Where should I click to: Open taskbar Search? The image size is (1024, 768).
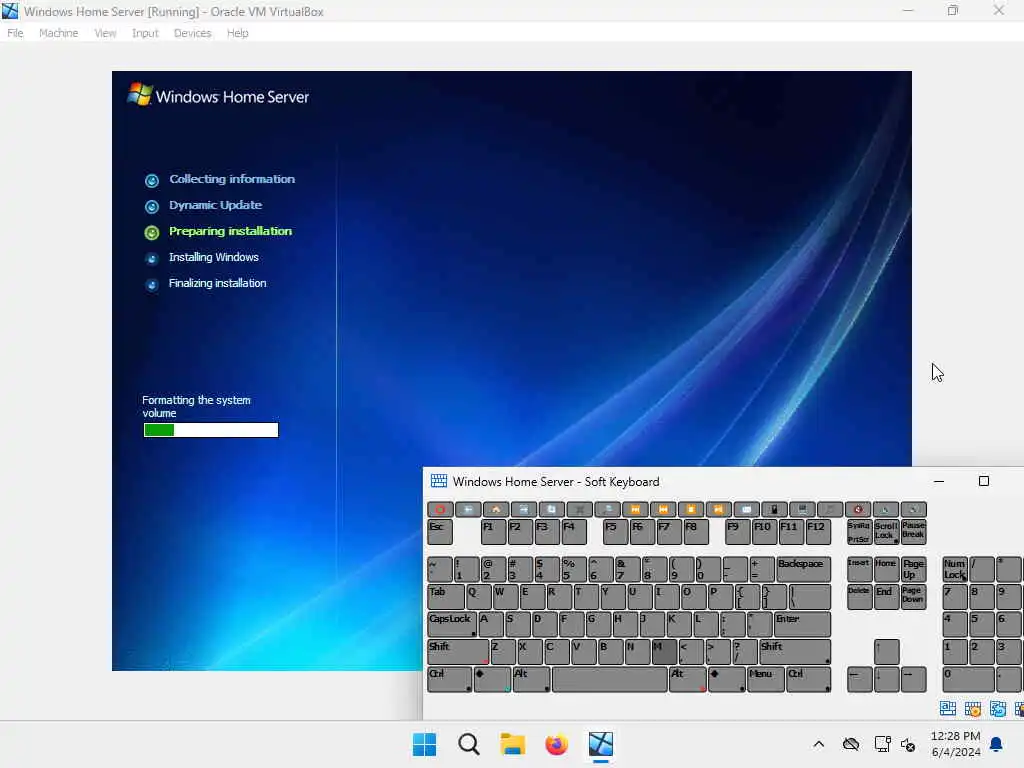468,744
